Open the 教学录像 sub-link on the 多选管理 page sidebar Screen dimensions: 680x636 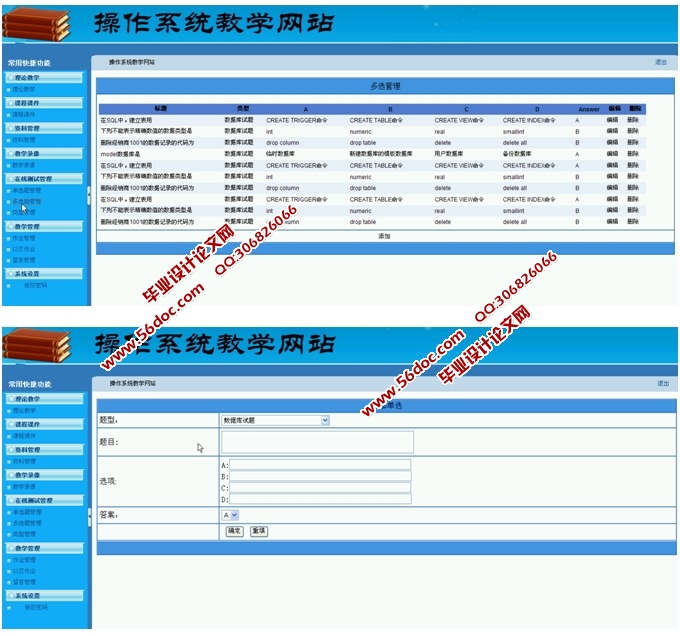[x=24, y=165]
